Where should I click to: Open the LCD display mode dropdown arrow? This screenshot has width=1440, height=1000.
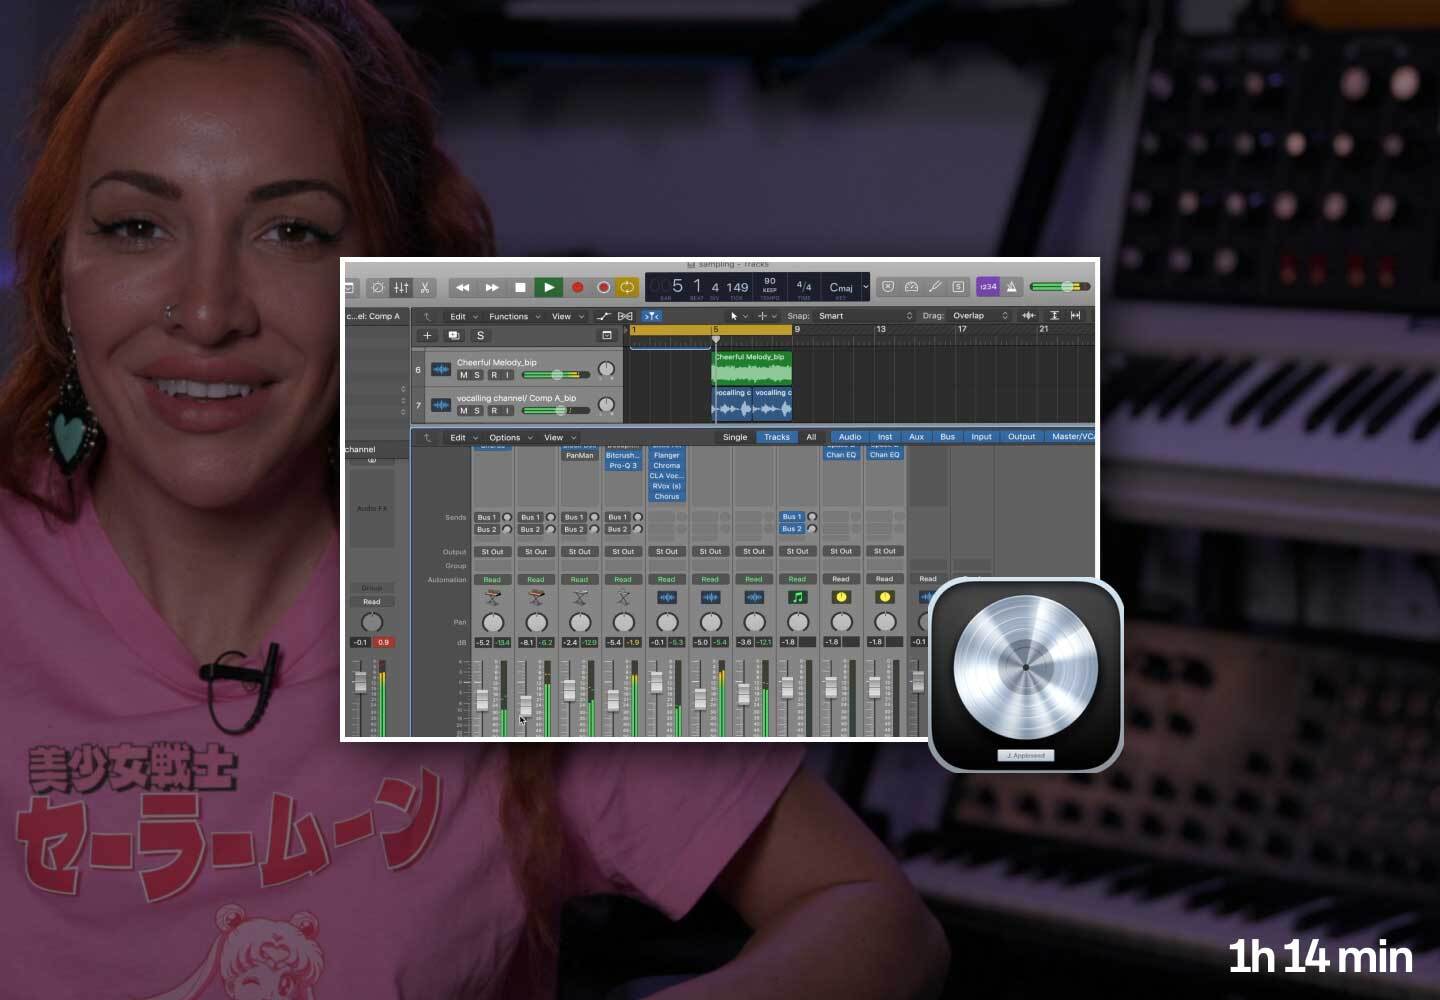[x=866, y=287]
